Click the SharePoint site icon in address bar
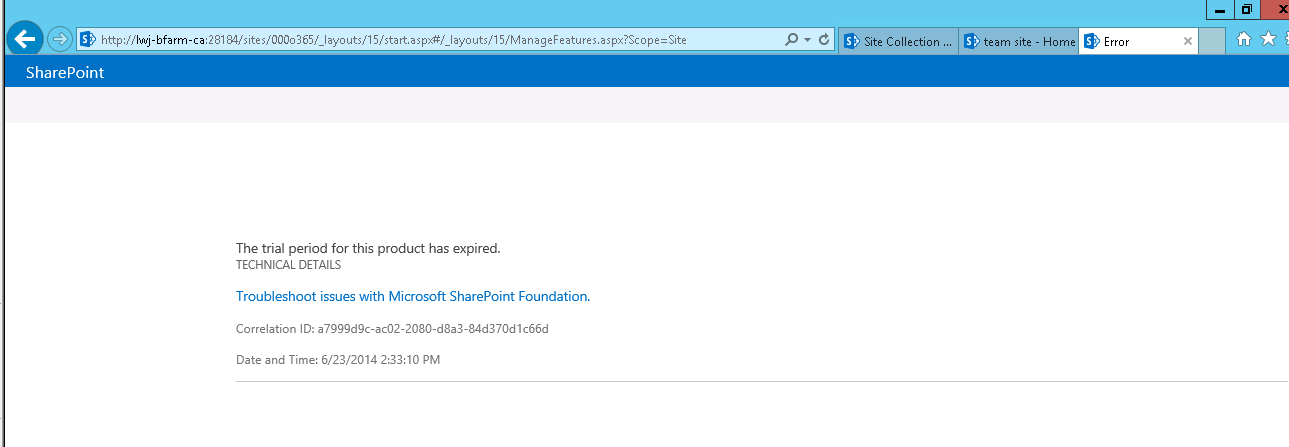This screenshot has height=447, width=1289. pyautogui.click(x=88, y=40)
